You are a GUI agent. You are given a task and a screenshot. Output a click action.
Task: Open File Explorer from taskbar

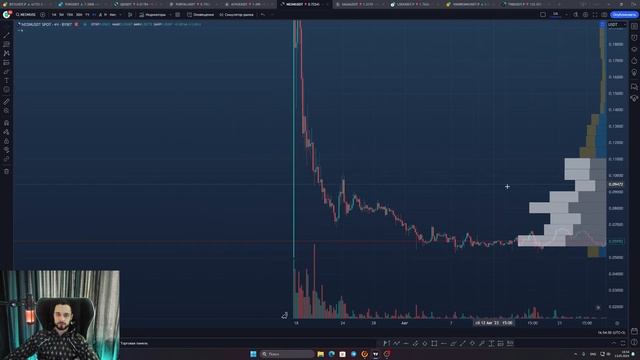[x=320, y=354]
